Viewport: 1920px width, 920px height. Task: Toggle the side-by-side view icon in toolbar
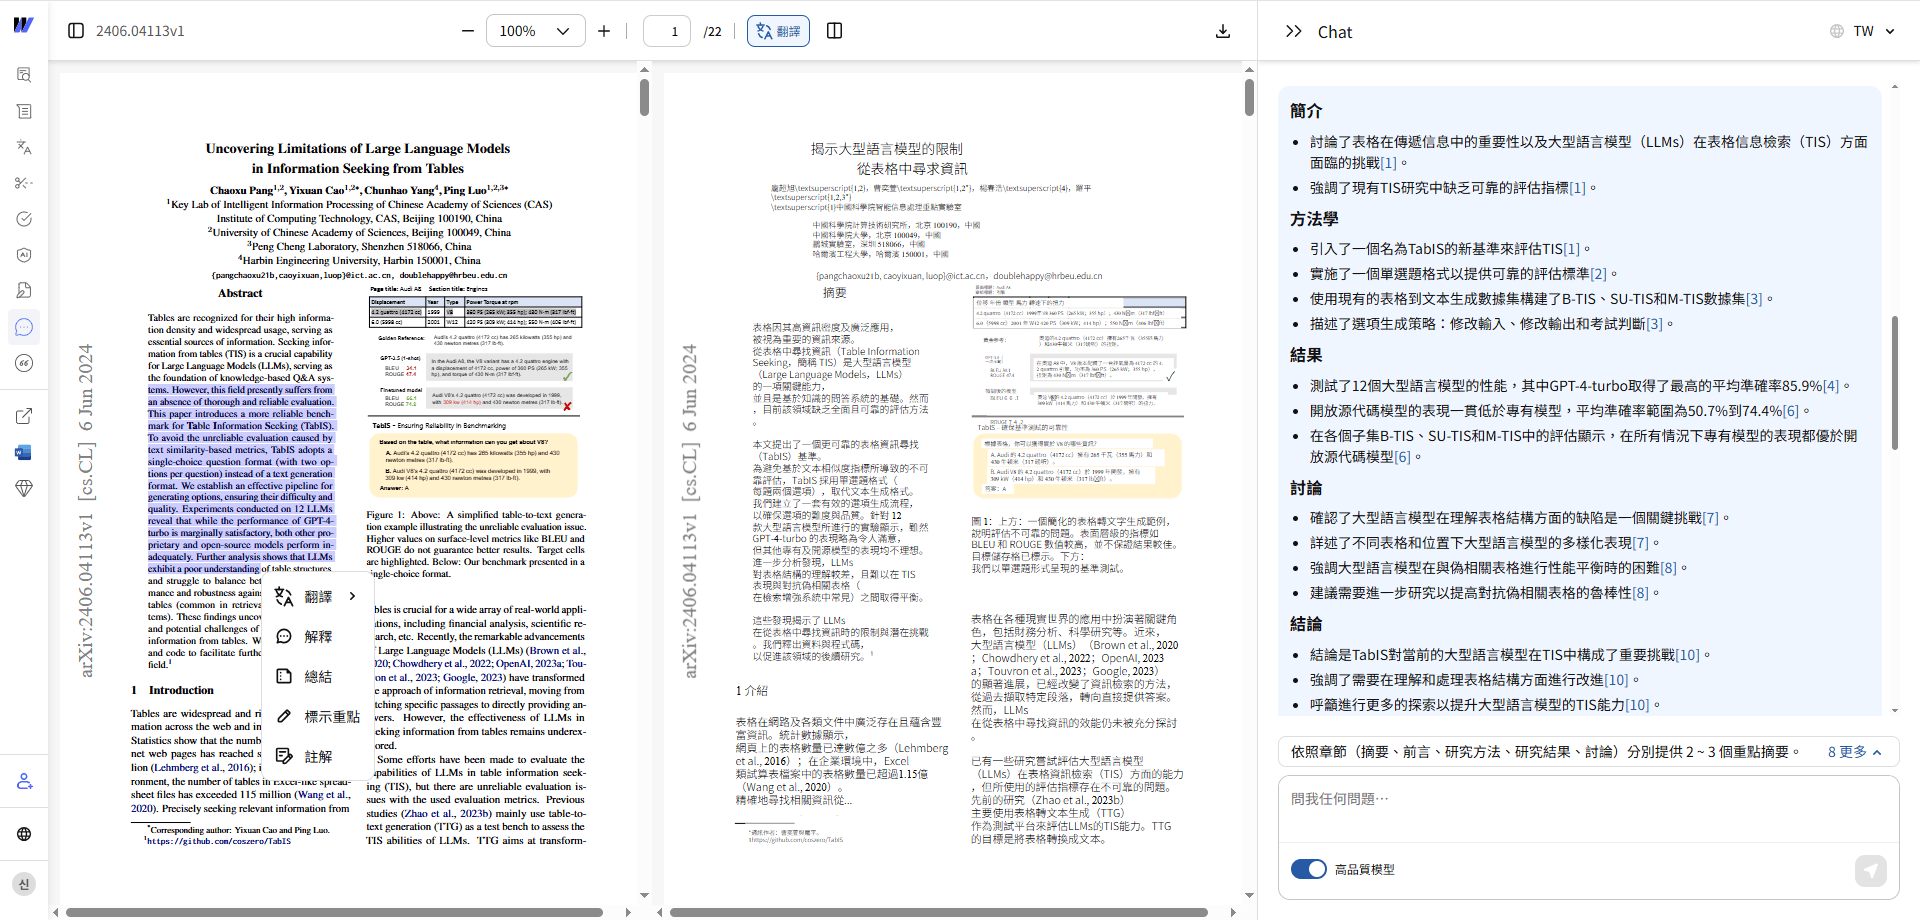[835, 31]
